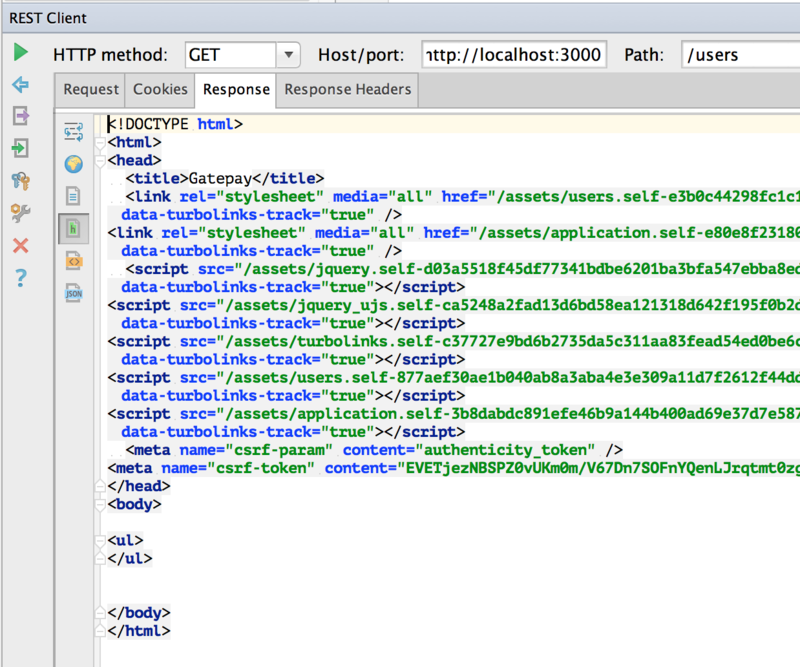Image resolution: width=800 pixels, height=667 pixels.
Task: Click the "Host/port:" label
Action: [x=361, y=55]
